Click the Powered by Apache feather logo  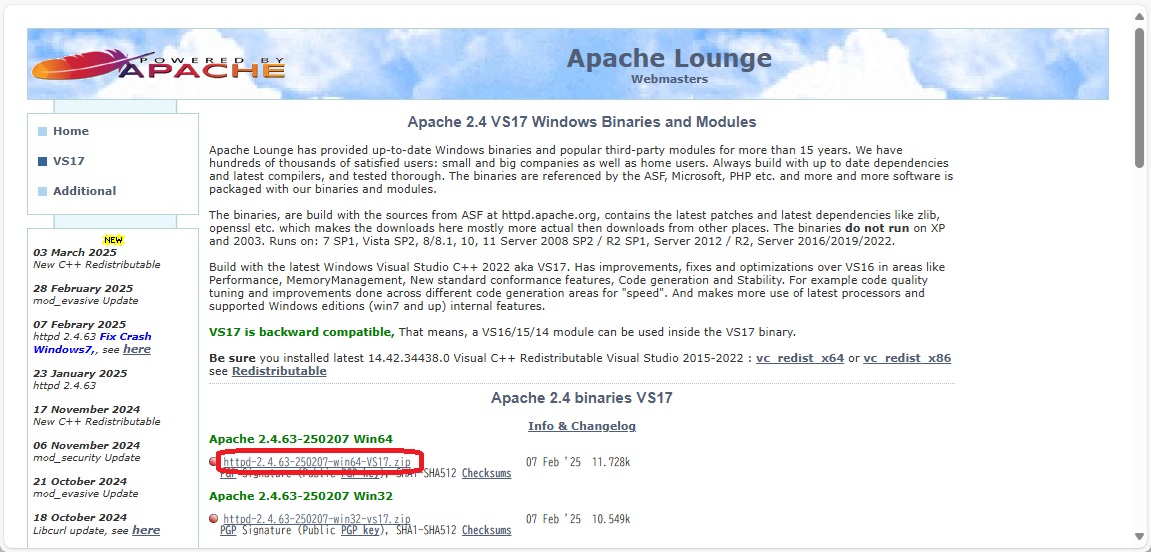158,64
